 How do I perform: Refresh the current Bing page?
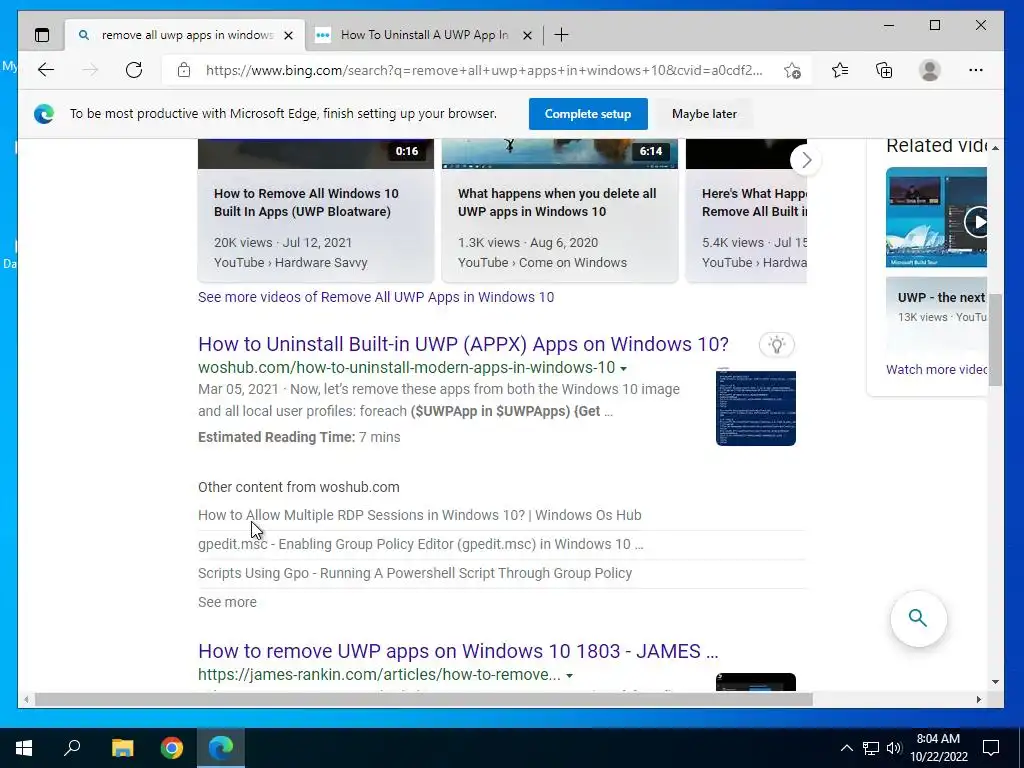tap(134, 70)
